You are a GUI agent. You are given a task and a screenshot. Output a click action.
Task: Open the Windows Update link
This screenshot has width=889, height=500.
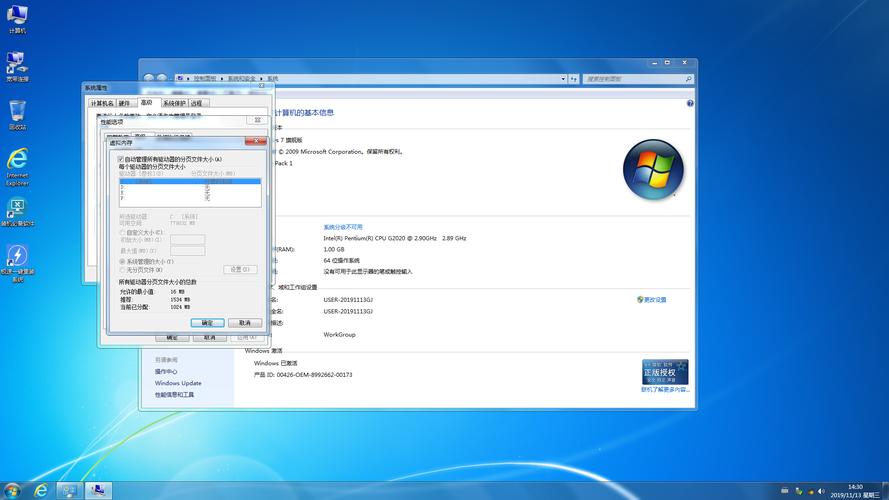(x=178, y=383)
